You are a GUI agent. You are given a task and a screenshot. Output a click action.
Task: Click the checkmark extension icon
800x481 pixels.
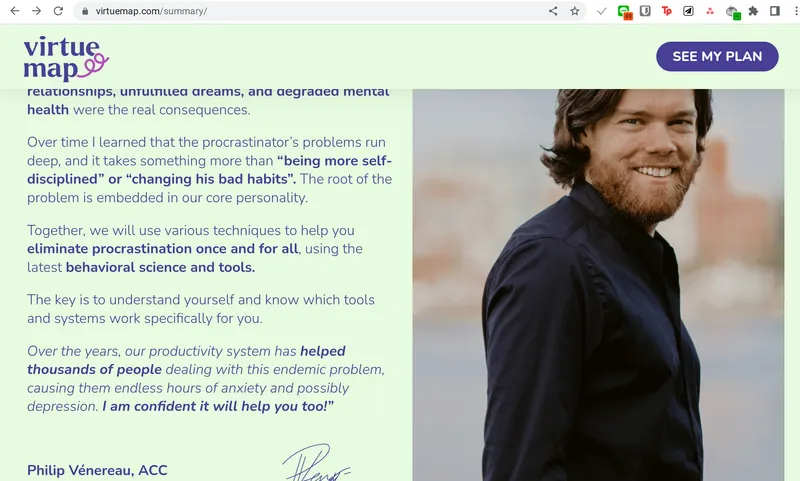[x=602, y=11]
